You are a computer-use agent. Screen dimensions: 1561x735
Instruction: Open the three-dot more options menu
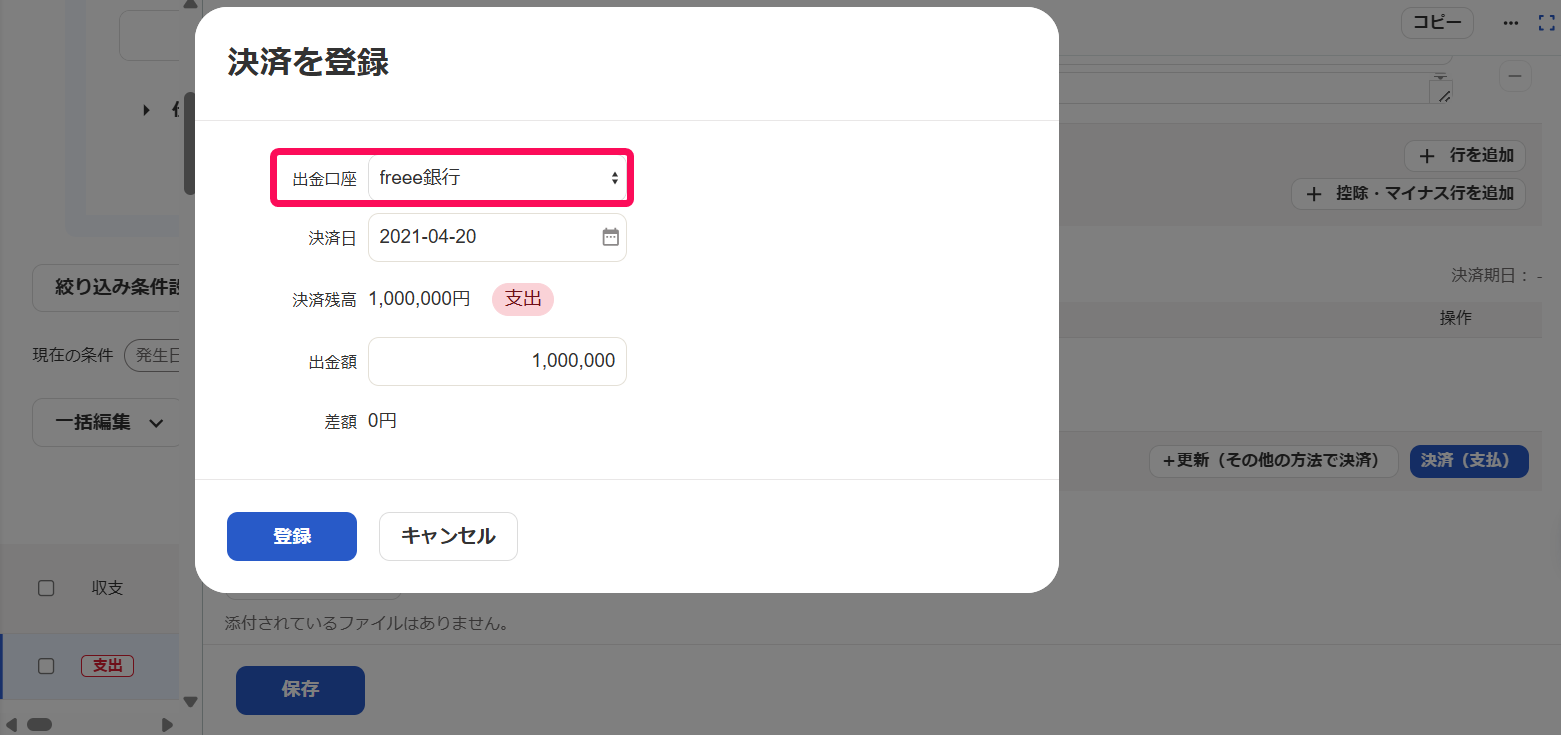pyautogui.click(x=1511, y=23)
